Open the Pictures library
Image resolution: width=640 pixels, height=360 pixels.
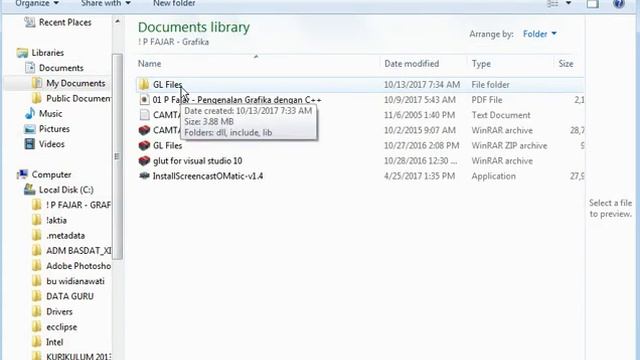pyautogui.click(x=54, y=129)
